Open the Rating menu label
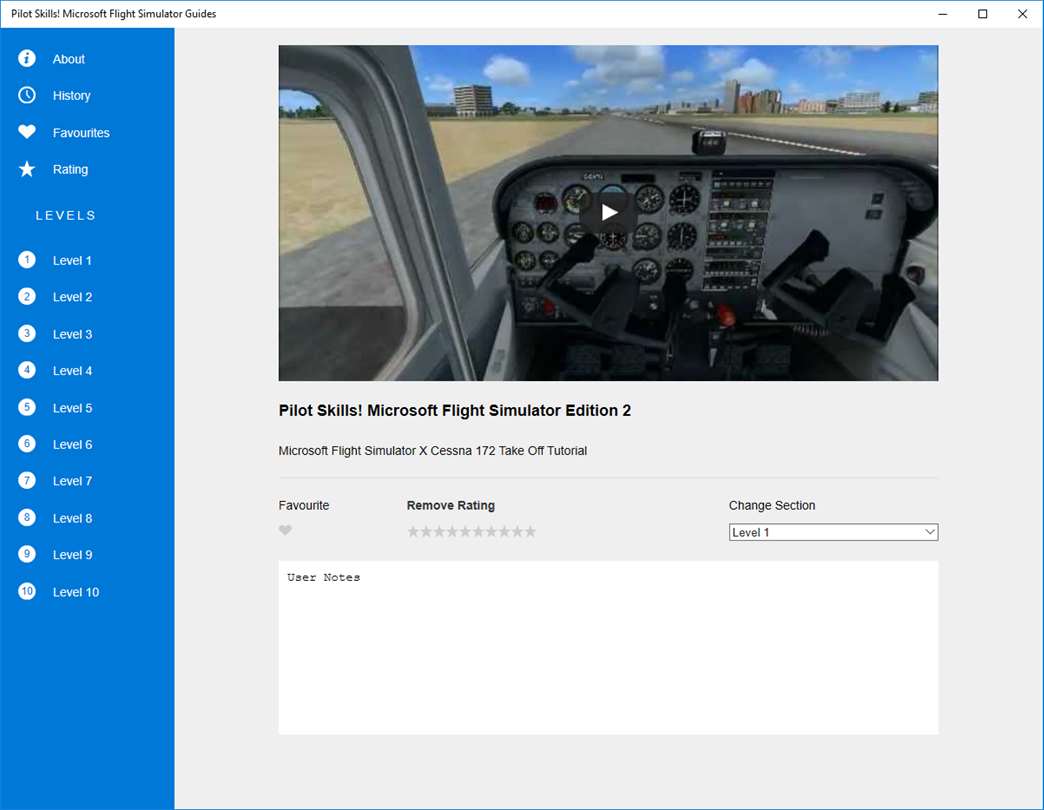Image resolution: width=1044 pixels, height=810 pixels. pyautogui.click(x=70, y=170)
